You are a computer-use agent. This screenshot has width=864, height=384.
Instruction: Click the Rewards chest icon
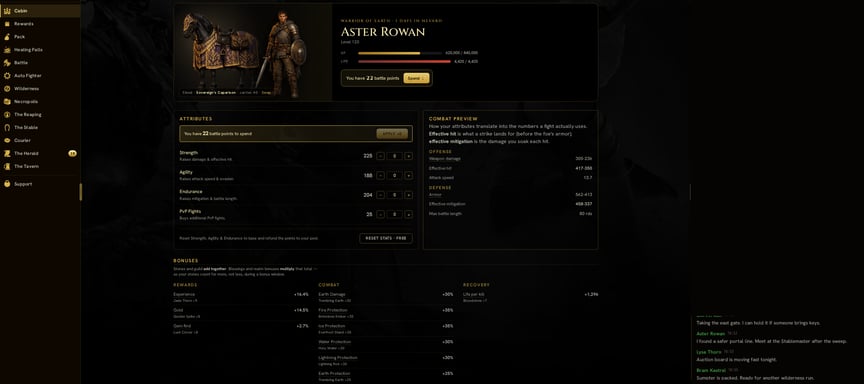(x=7, y=24)
